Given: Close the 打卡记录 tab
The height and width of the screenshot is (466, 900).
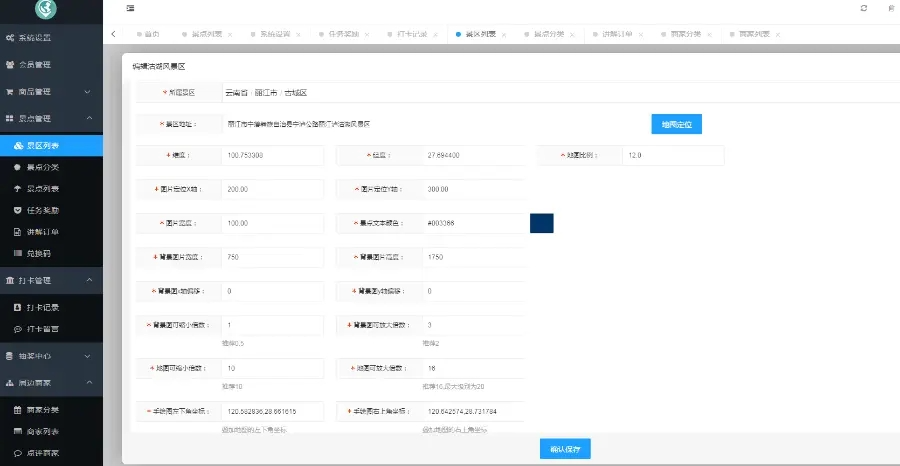Looking at the screenshot, I should point(436,34).
